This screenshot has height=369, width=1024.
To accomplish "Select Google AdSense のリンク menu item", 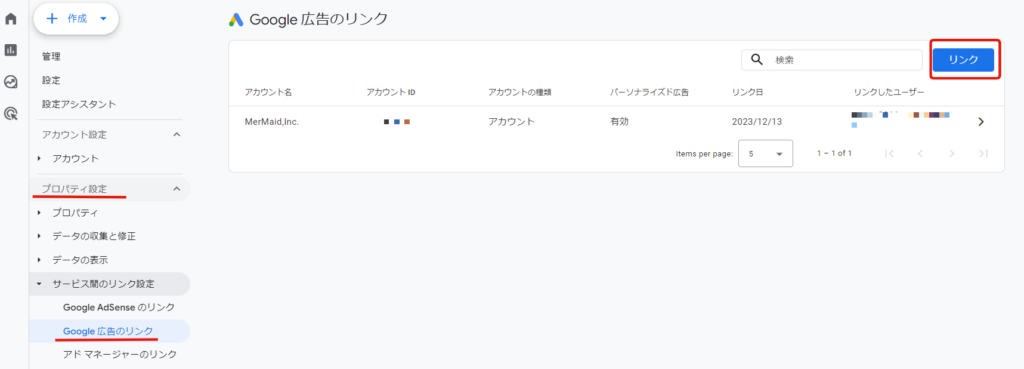I will tap(119, 307).
